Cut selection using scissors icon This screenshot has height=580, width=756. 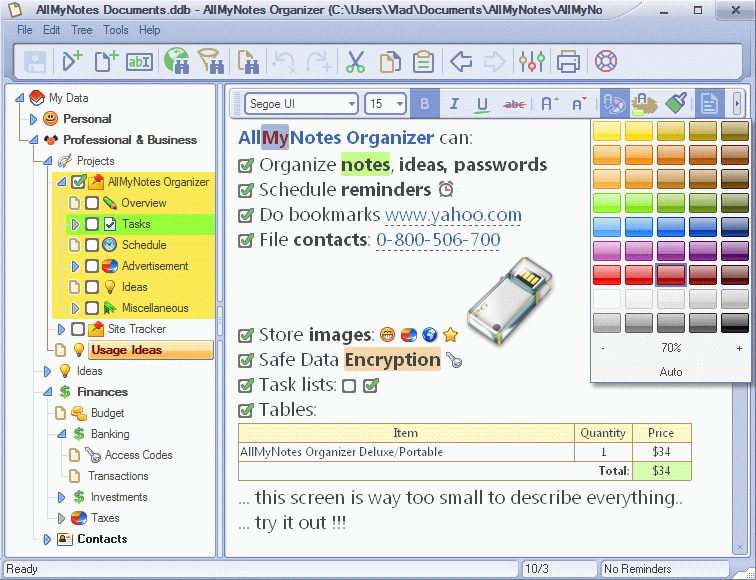pyautogui.click(x=355, y=62)
